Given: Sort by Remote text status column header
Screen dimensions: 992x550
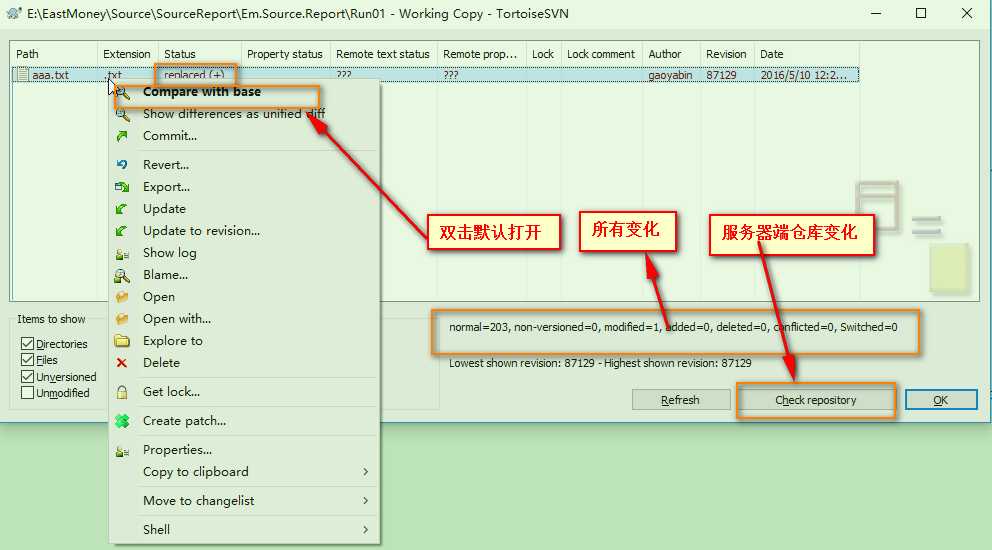Looking at the screenshot, I should coord(384,54).
